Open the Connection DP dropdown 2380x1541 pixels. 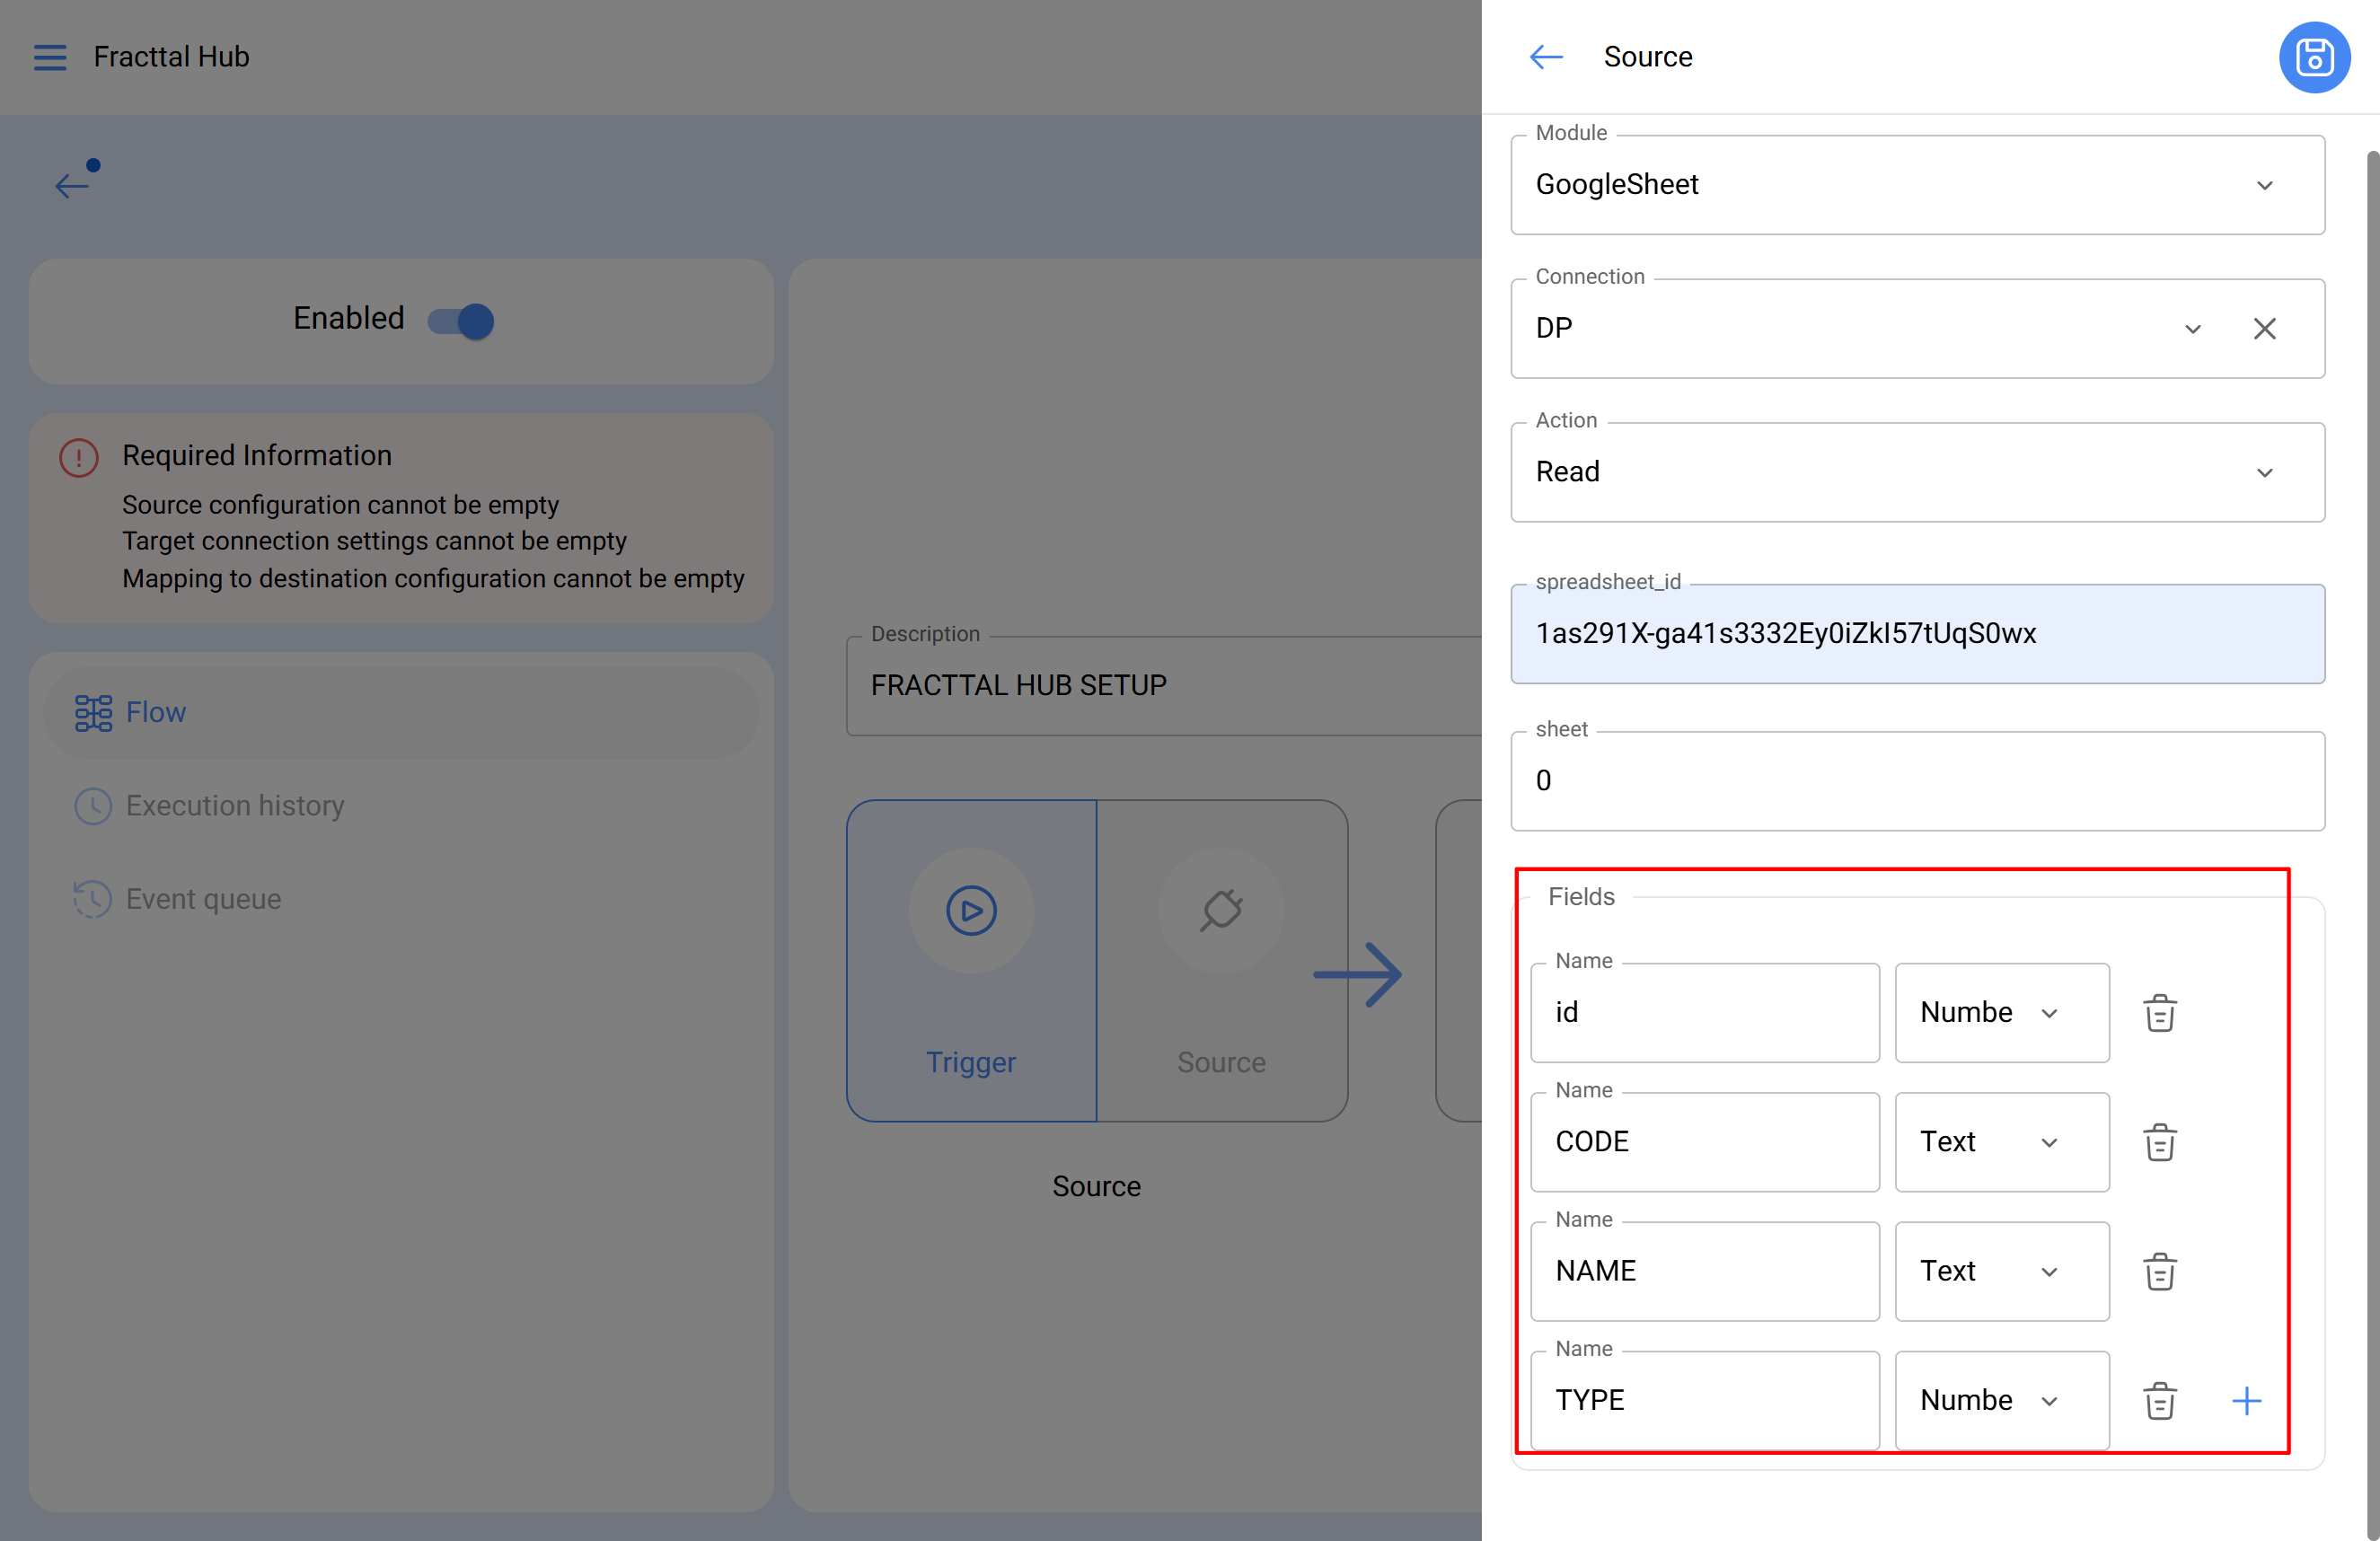(1860, 329)
